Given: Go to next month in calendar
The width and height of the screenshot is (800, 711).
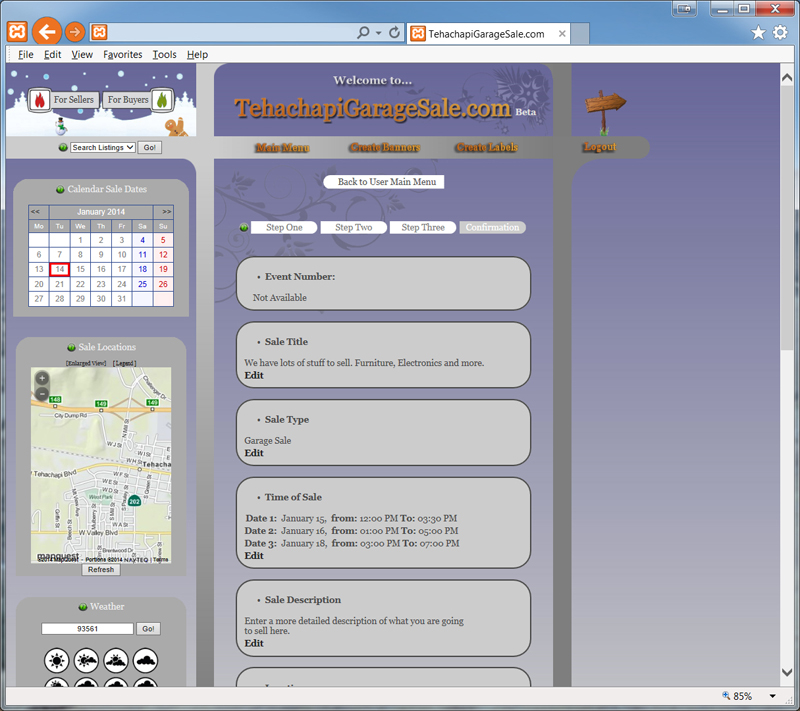Looking at the screenshot, I should (166, 212).
